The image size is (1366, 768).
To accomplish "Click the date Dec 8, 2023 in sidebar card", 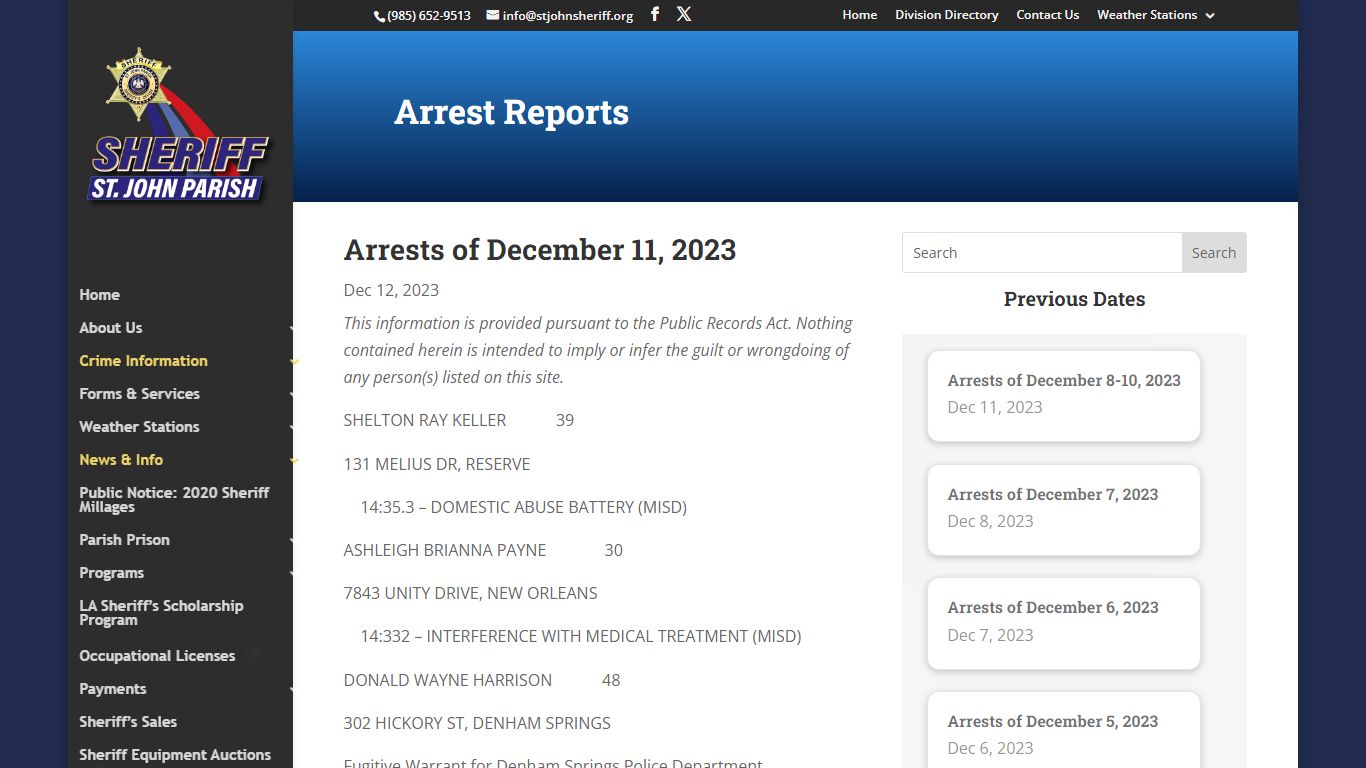I will click(x=990, y=521).
